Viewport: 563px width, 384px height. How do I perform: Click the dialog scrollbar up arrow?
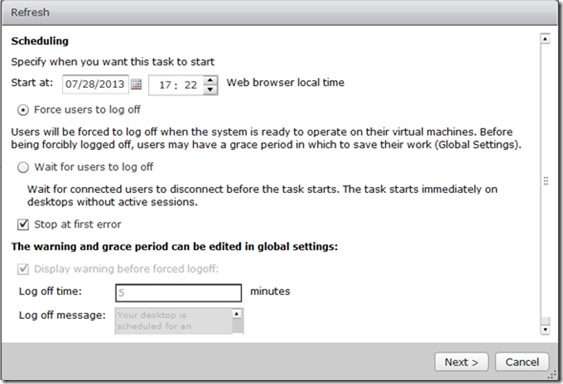(545, 39)
